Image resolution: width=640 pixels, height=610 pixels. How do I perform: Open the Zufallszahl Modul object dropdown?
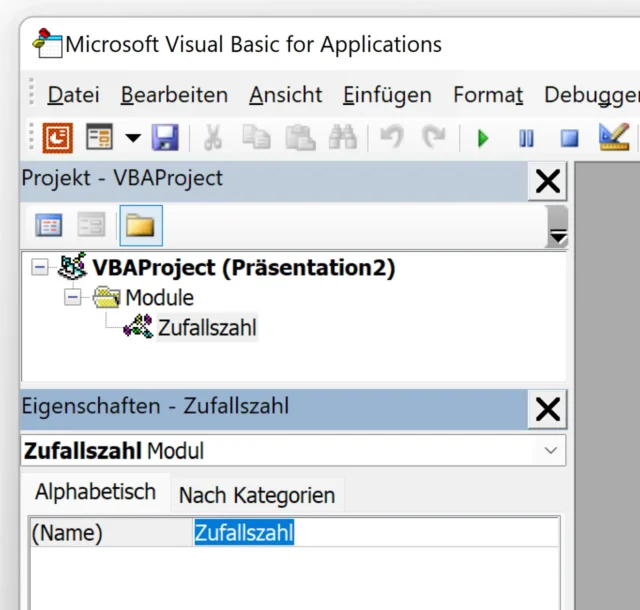550,451
